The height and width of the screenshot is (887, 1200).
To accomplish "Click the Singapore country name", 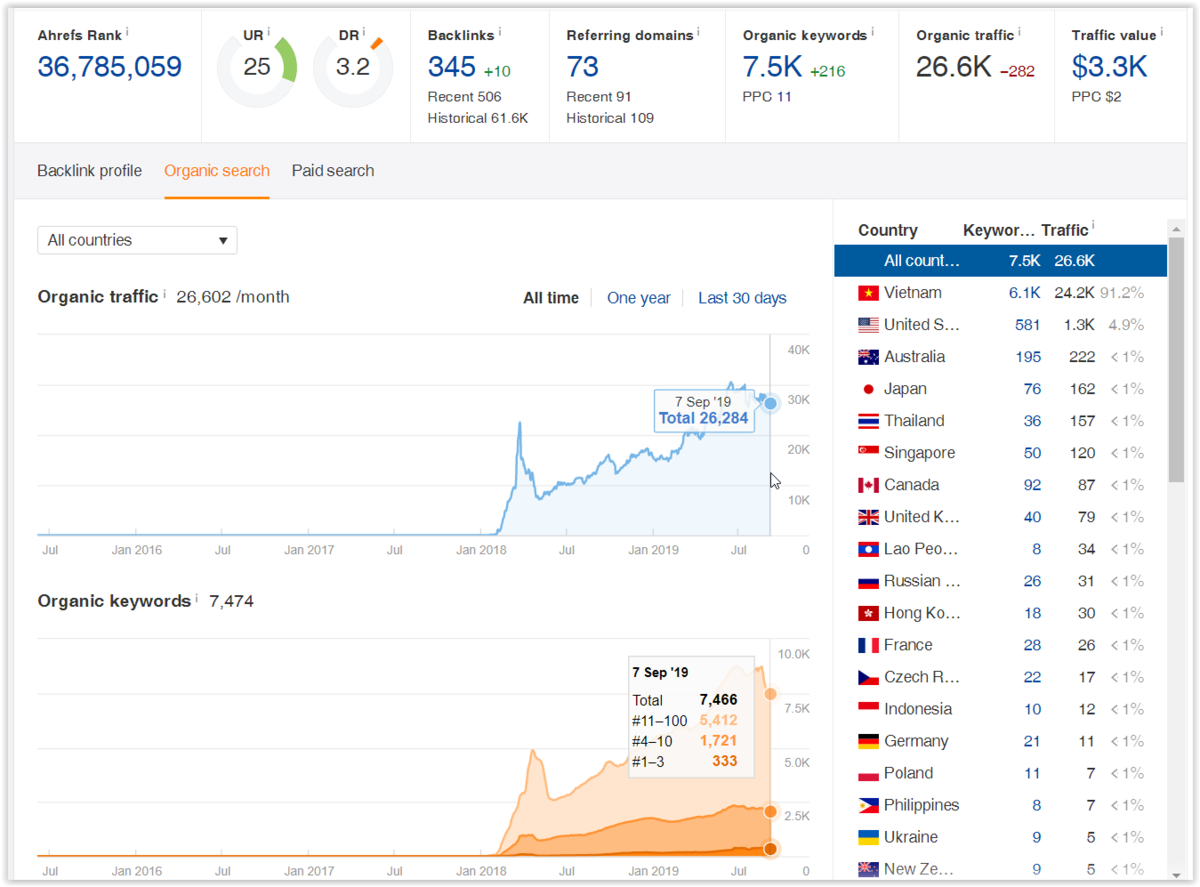I will pyautogui.click(x=919, y=453).
